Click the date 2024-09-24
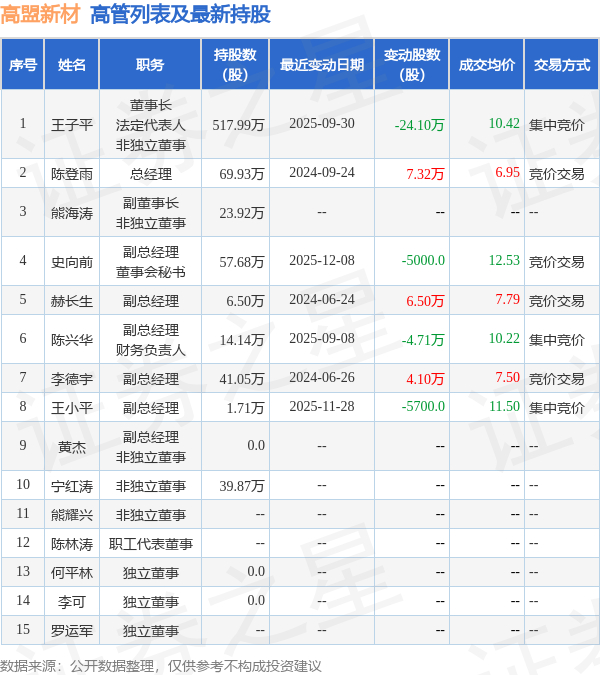Image resolution: width=600 pixels, height=675 pixels. pos(322,172)
